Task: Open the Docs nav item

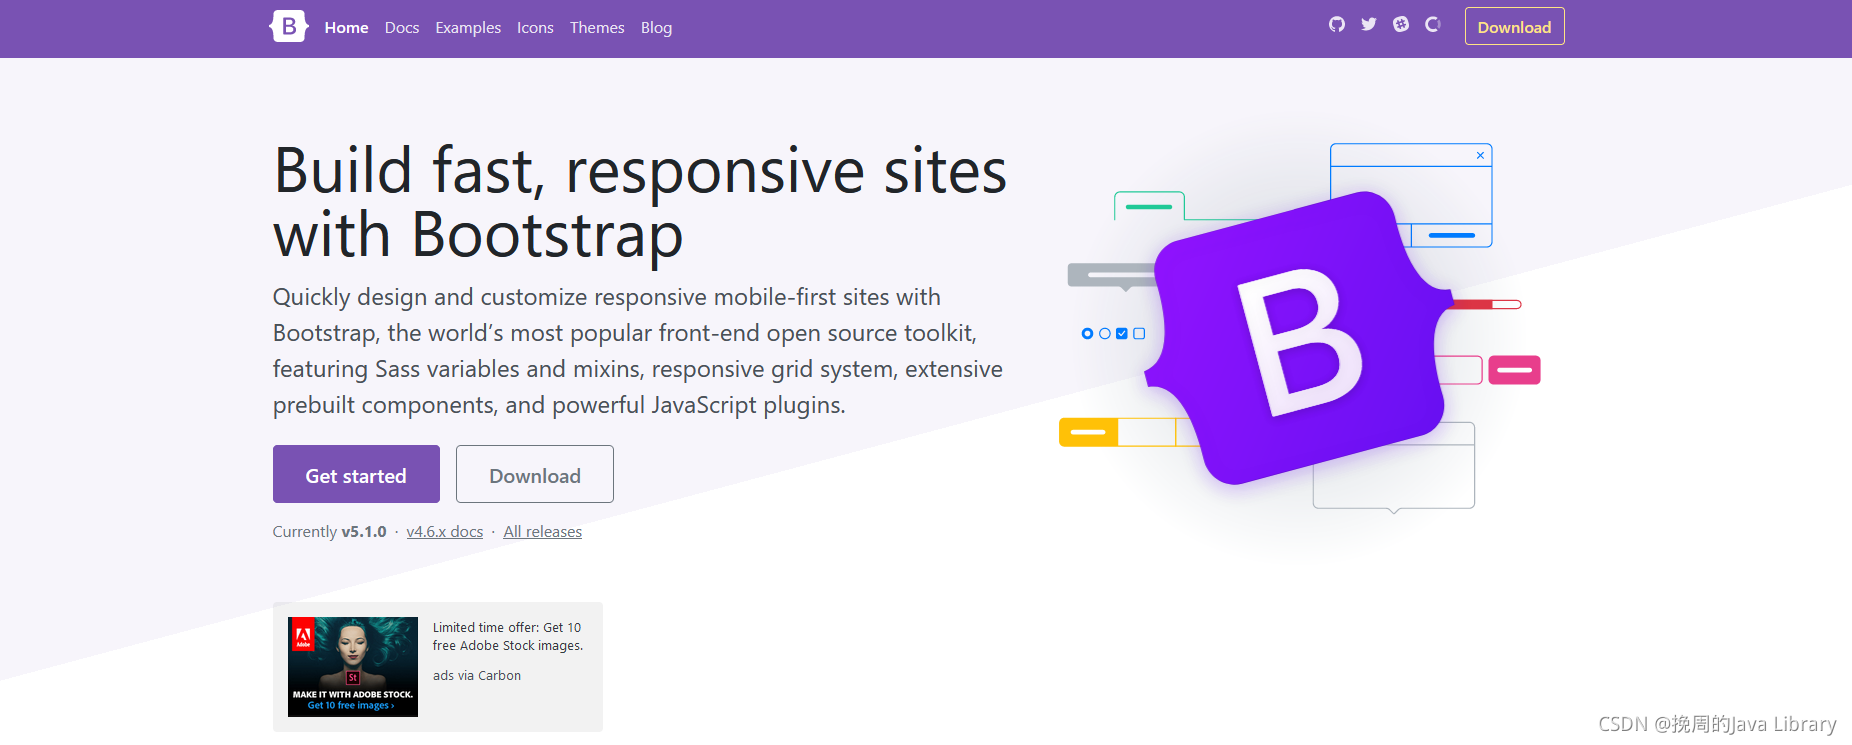Action: tap(402, 28)
